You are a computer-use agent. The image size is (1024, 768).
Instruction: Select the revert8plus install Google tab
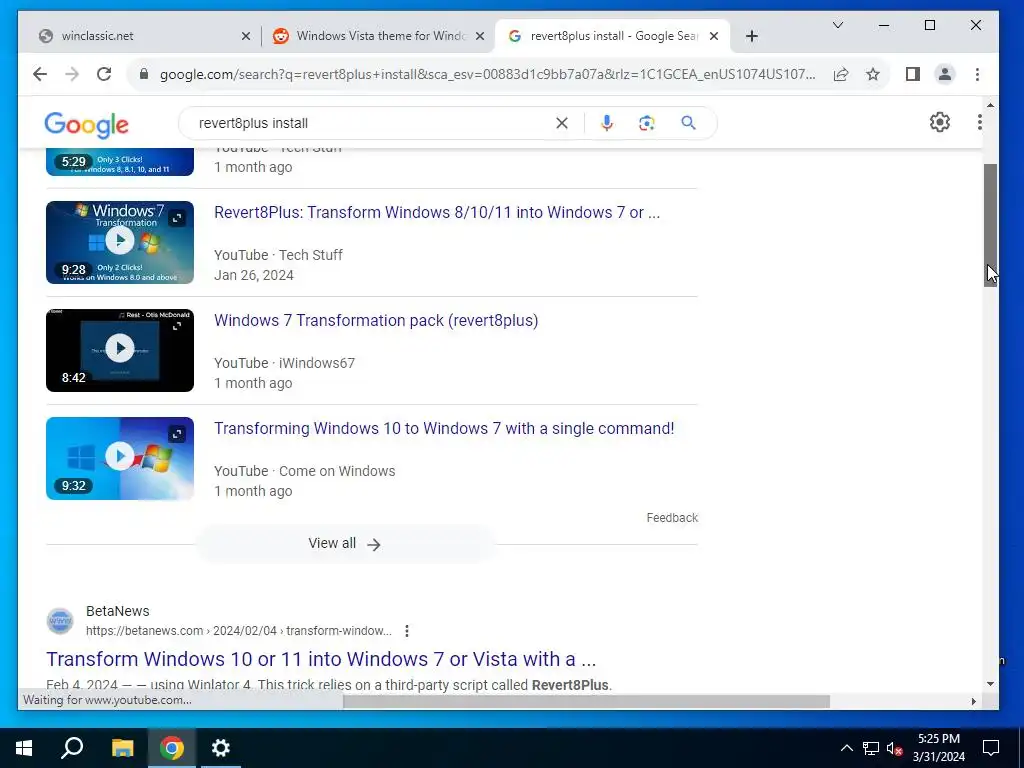click(613, 36)
